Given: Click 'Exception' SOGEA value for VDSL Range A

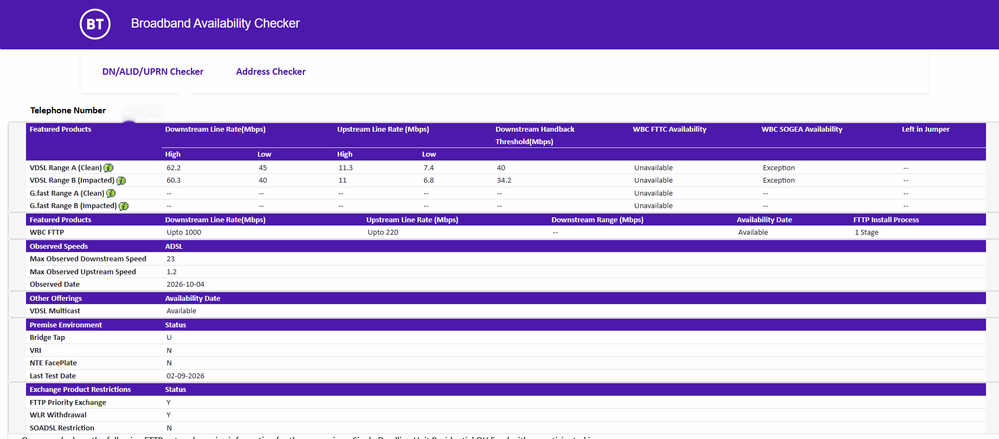Looking at the screenshot, I should click(x=779, y=168).
